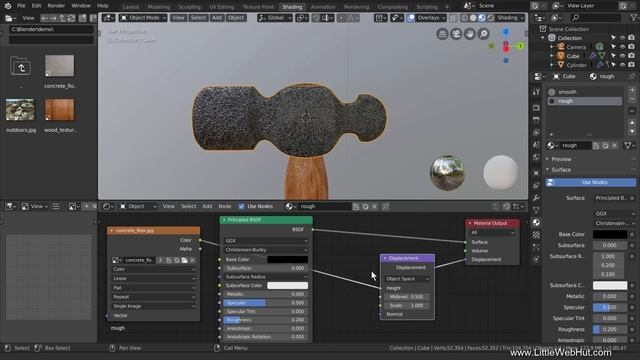The height and width of the screenshot is (360, 640).
Task: Click the Use Nodes button in properties
Action: coord(591,182)
